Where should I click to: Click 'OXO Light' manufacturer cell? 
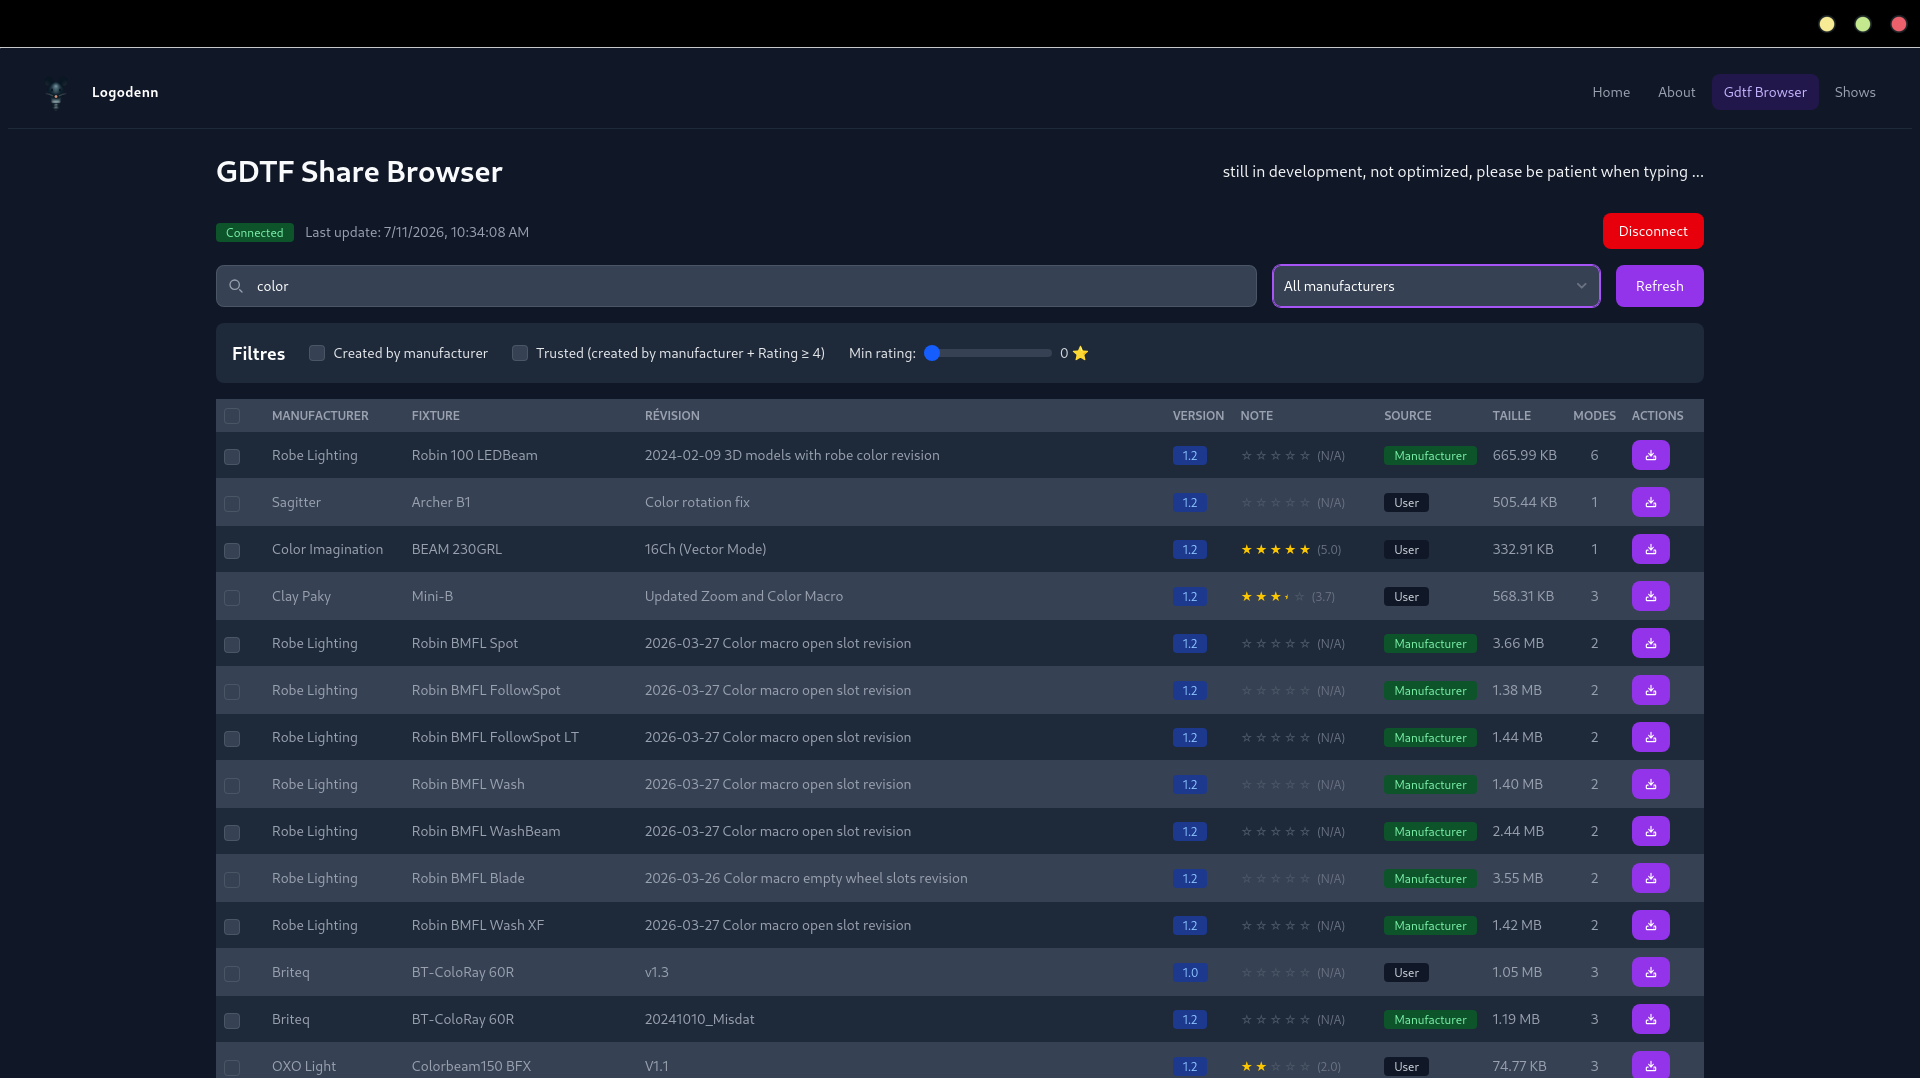(x=304, y=1066)
